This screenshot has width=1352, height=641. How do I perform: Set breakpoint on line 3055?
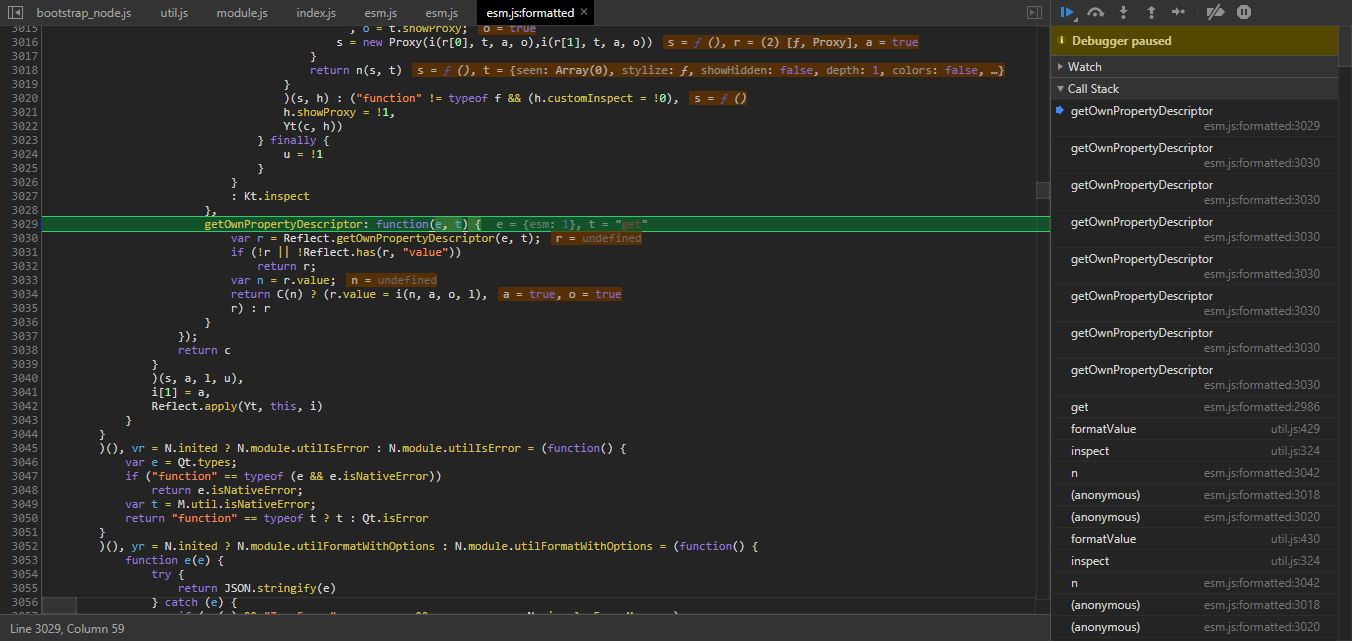(x=24, y=588)
